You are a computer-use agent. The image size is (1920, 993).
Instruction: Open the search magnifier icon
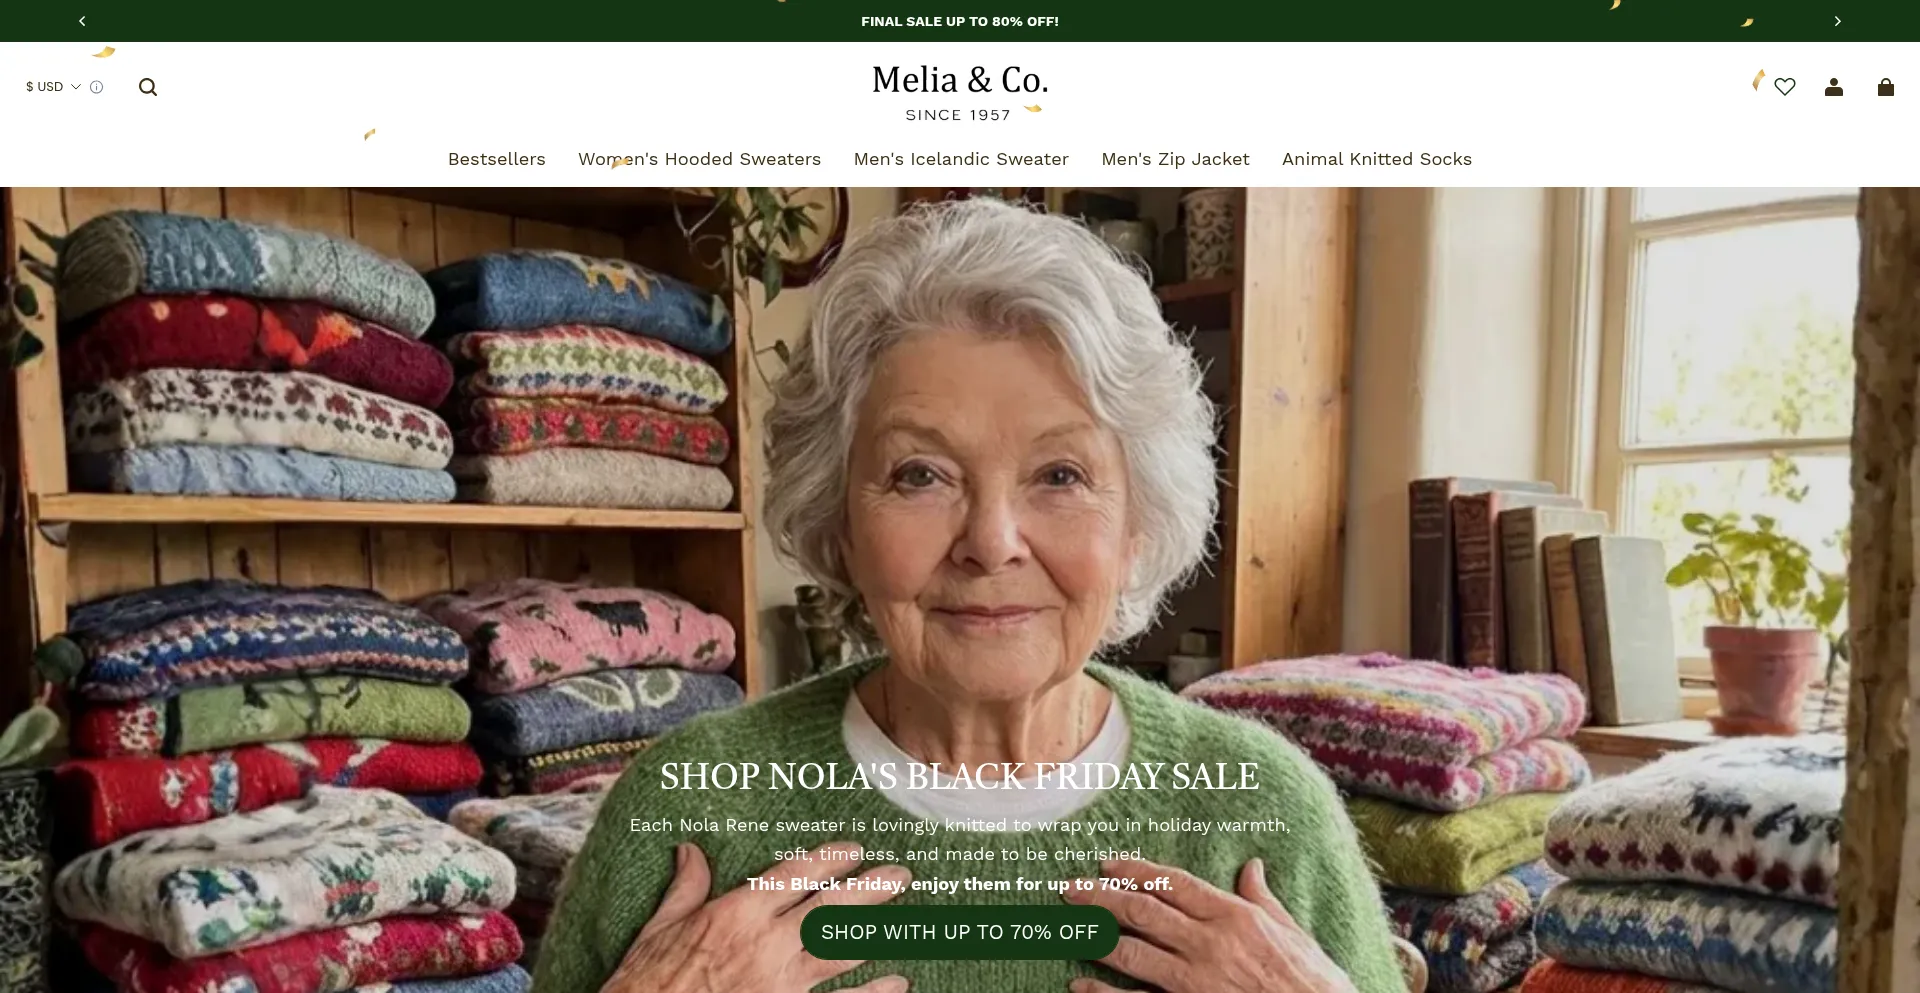148,87
